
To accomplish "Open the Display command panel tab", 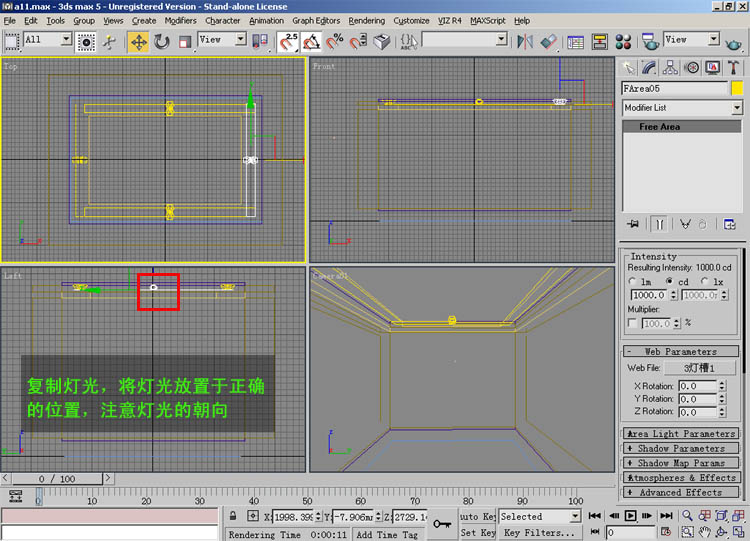I will [712, 68].
